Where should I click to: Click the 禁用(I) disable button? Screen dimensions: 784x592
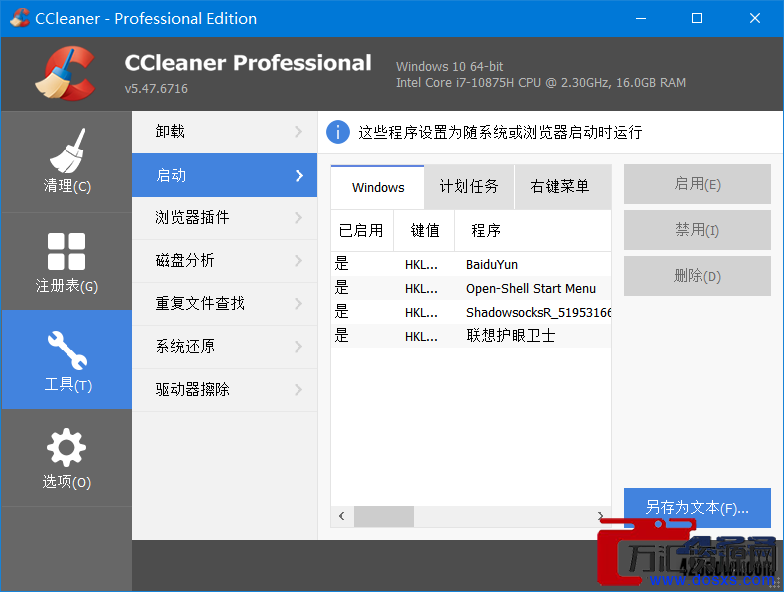pos(697,230)
